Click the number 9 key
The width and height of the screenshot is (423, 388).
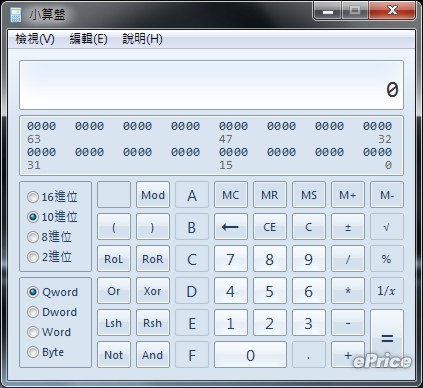309,259
